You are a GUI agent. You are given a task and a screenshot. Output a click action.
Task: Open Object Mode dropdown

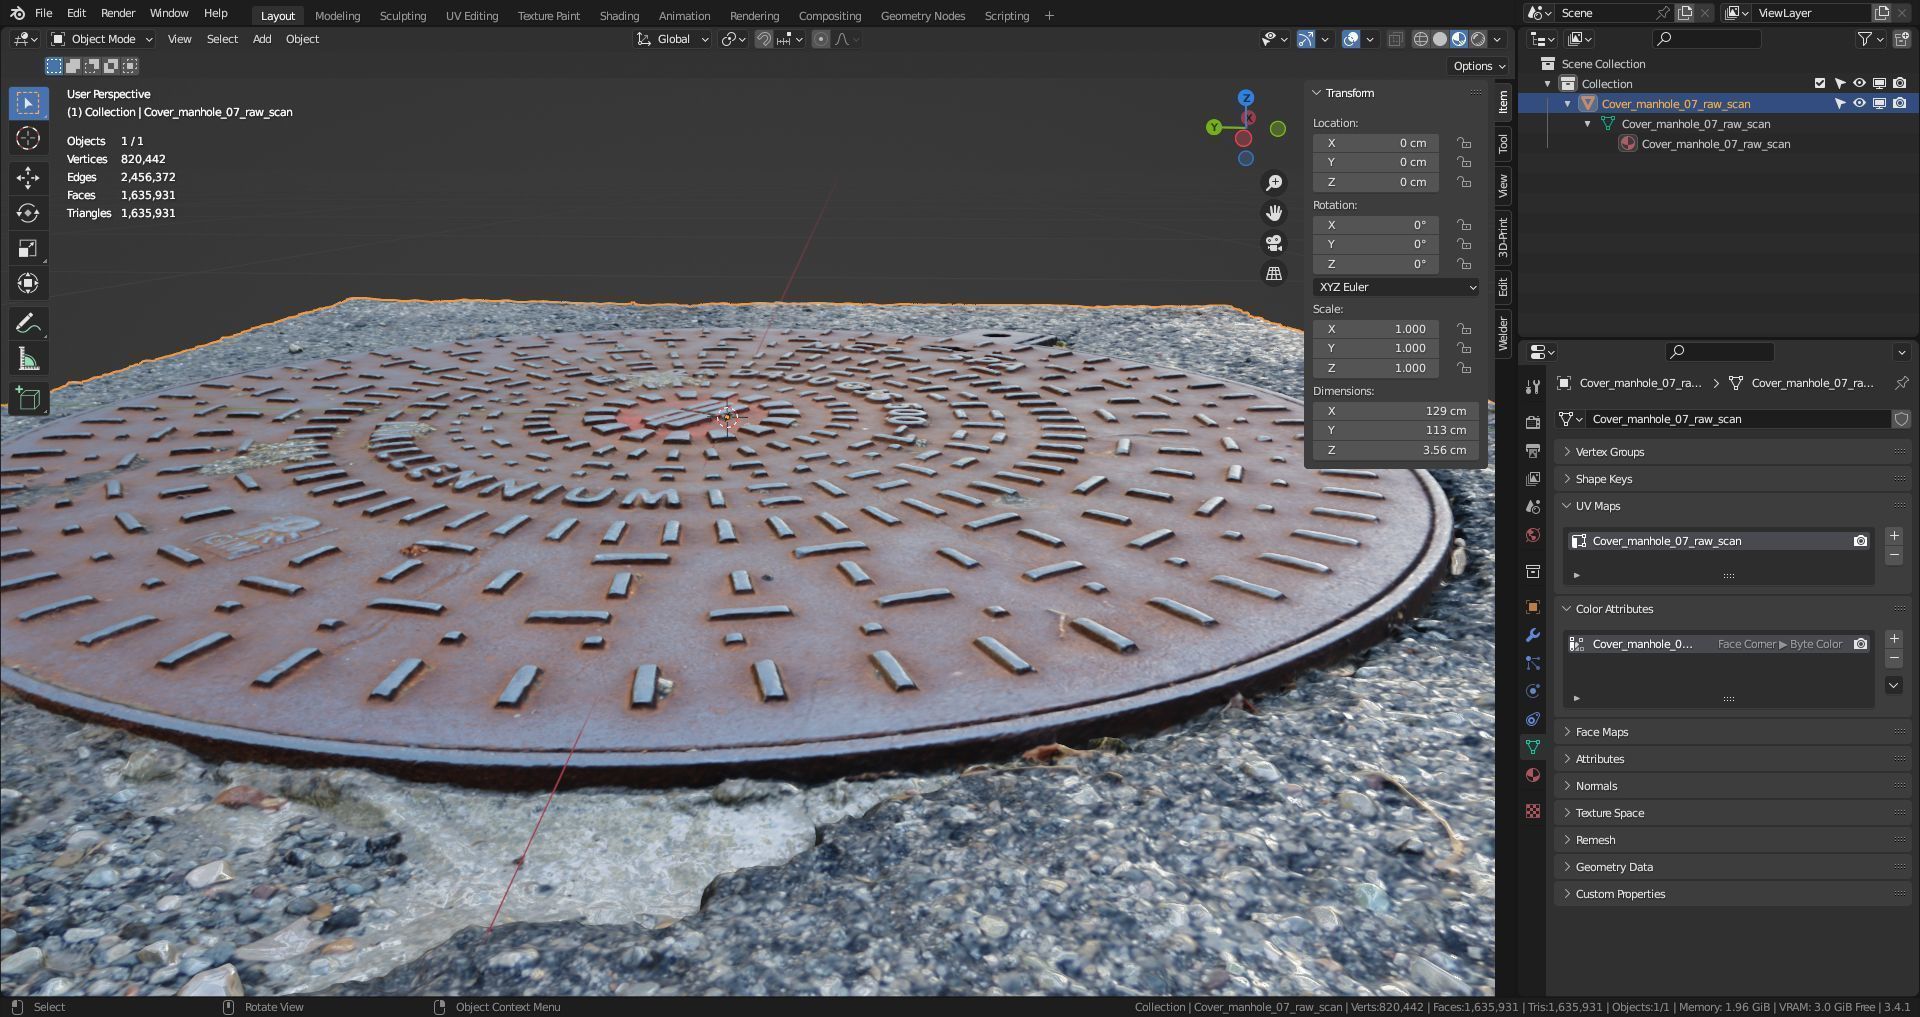102,39
